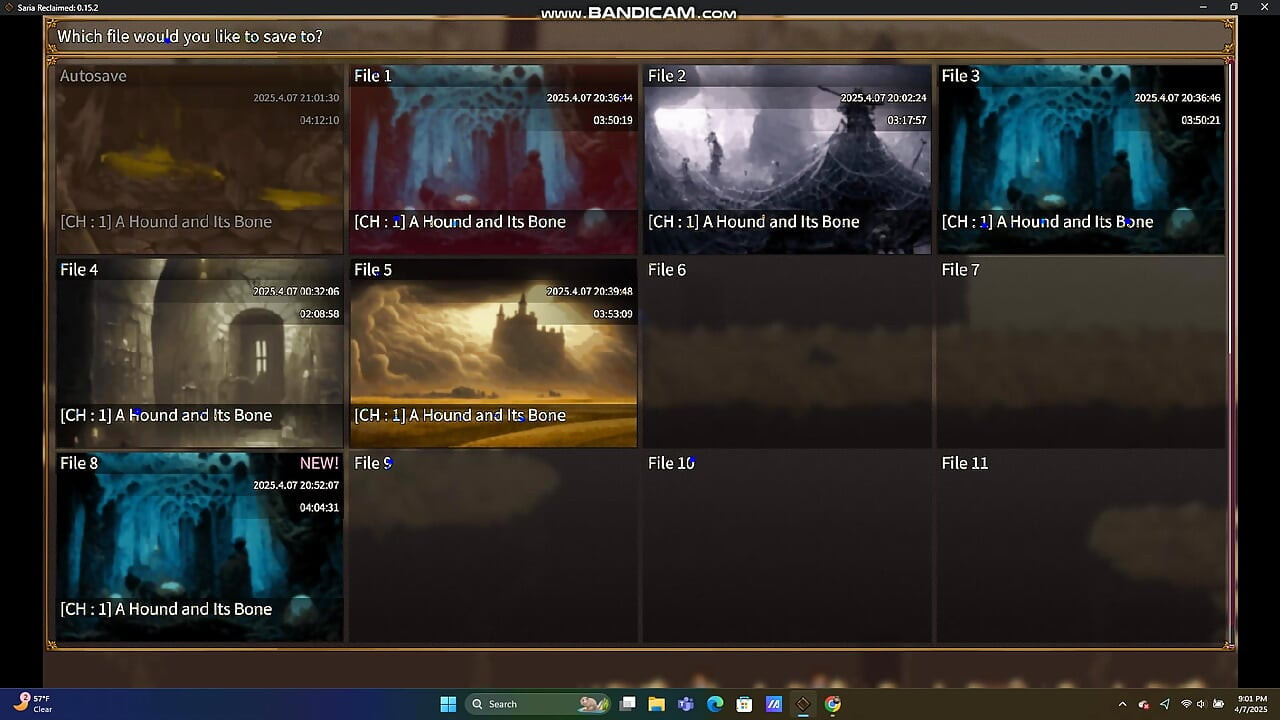
Task: Click the playtime 03:53:09 text
Action: [613, 314]
